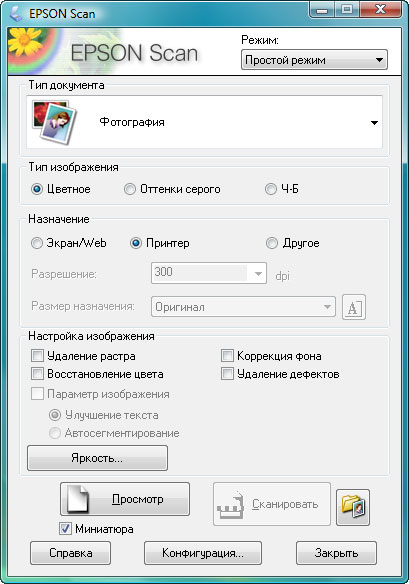Open Справка help button

click(70, 553)
